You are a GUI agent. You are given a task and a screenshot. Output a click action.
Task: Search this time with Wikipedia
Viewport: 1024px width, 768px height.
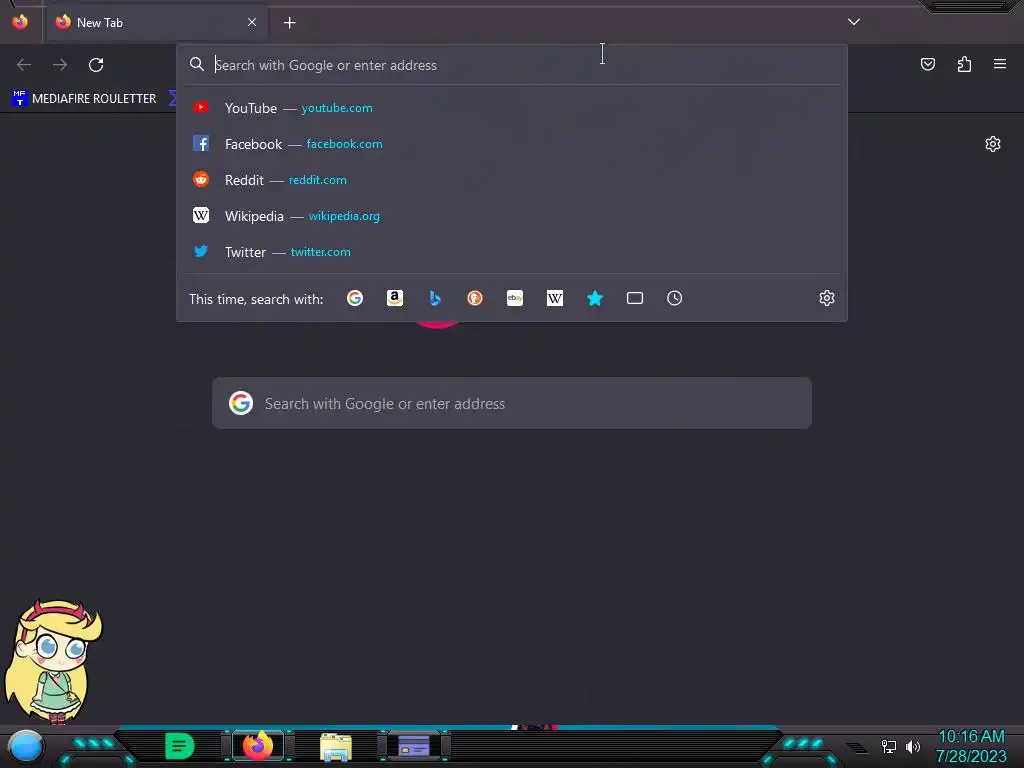[554, 298]
